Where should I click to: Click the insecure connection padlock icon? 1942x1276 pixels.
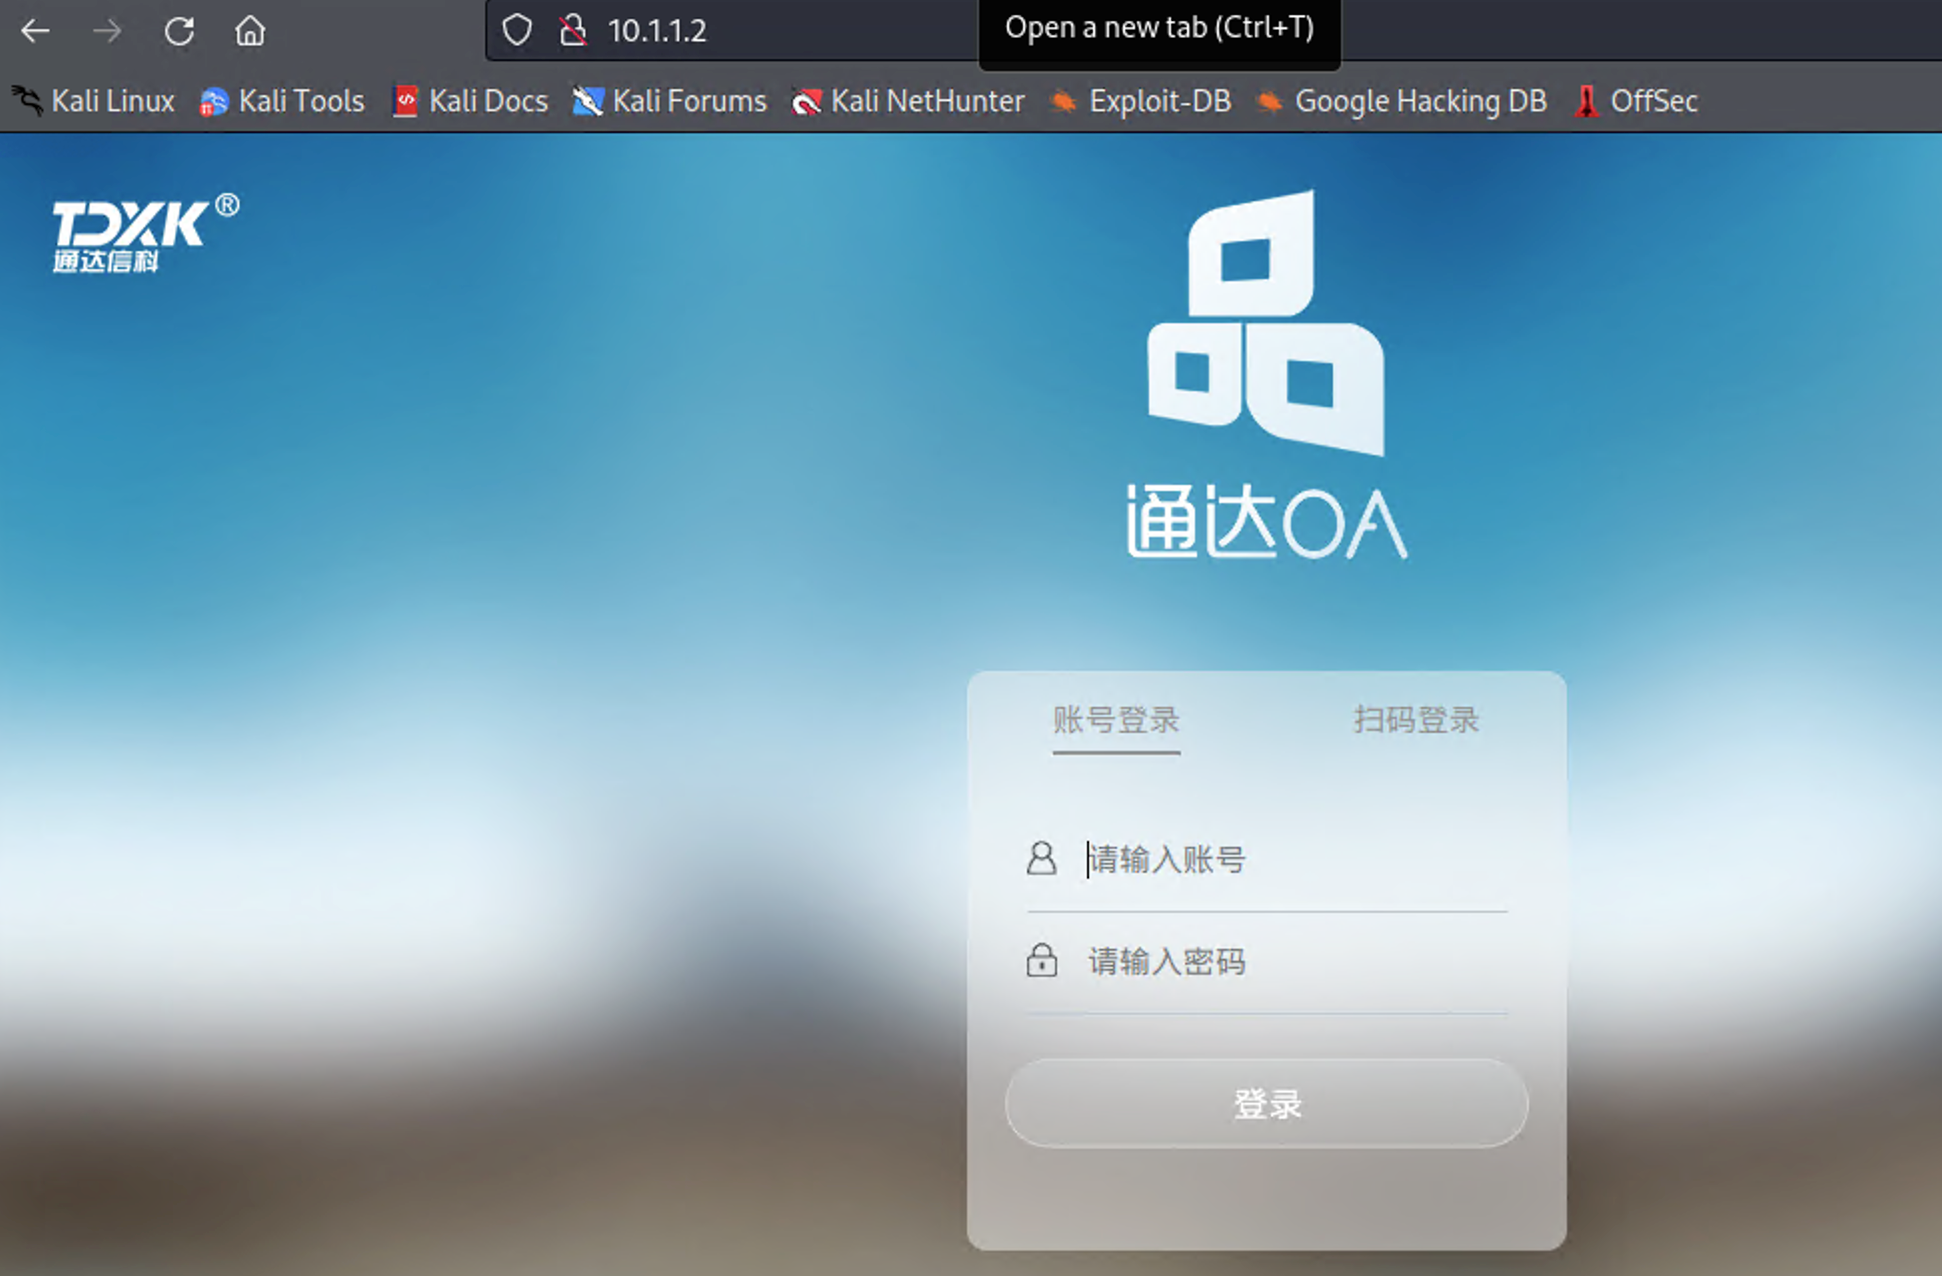click(573, 30)
